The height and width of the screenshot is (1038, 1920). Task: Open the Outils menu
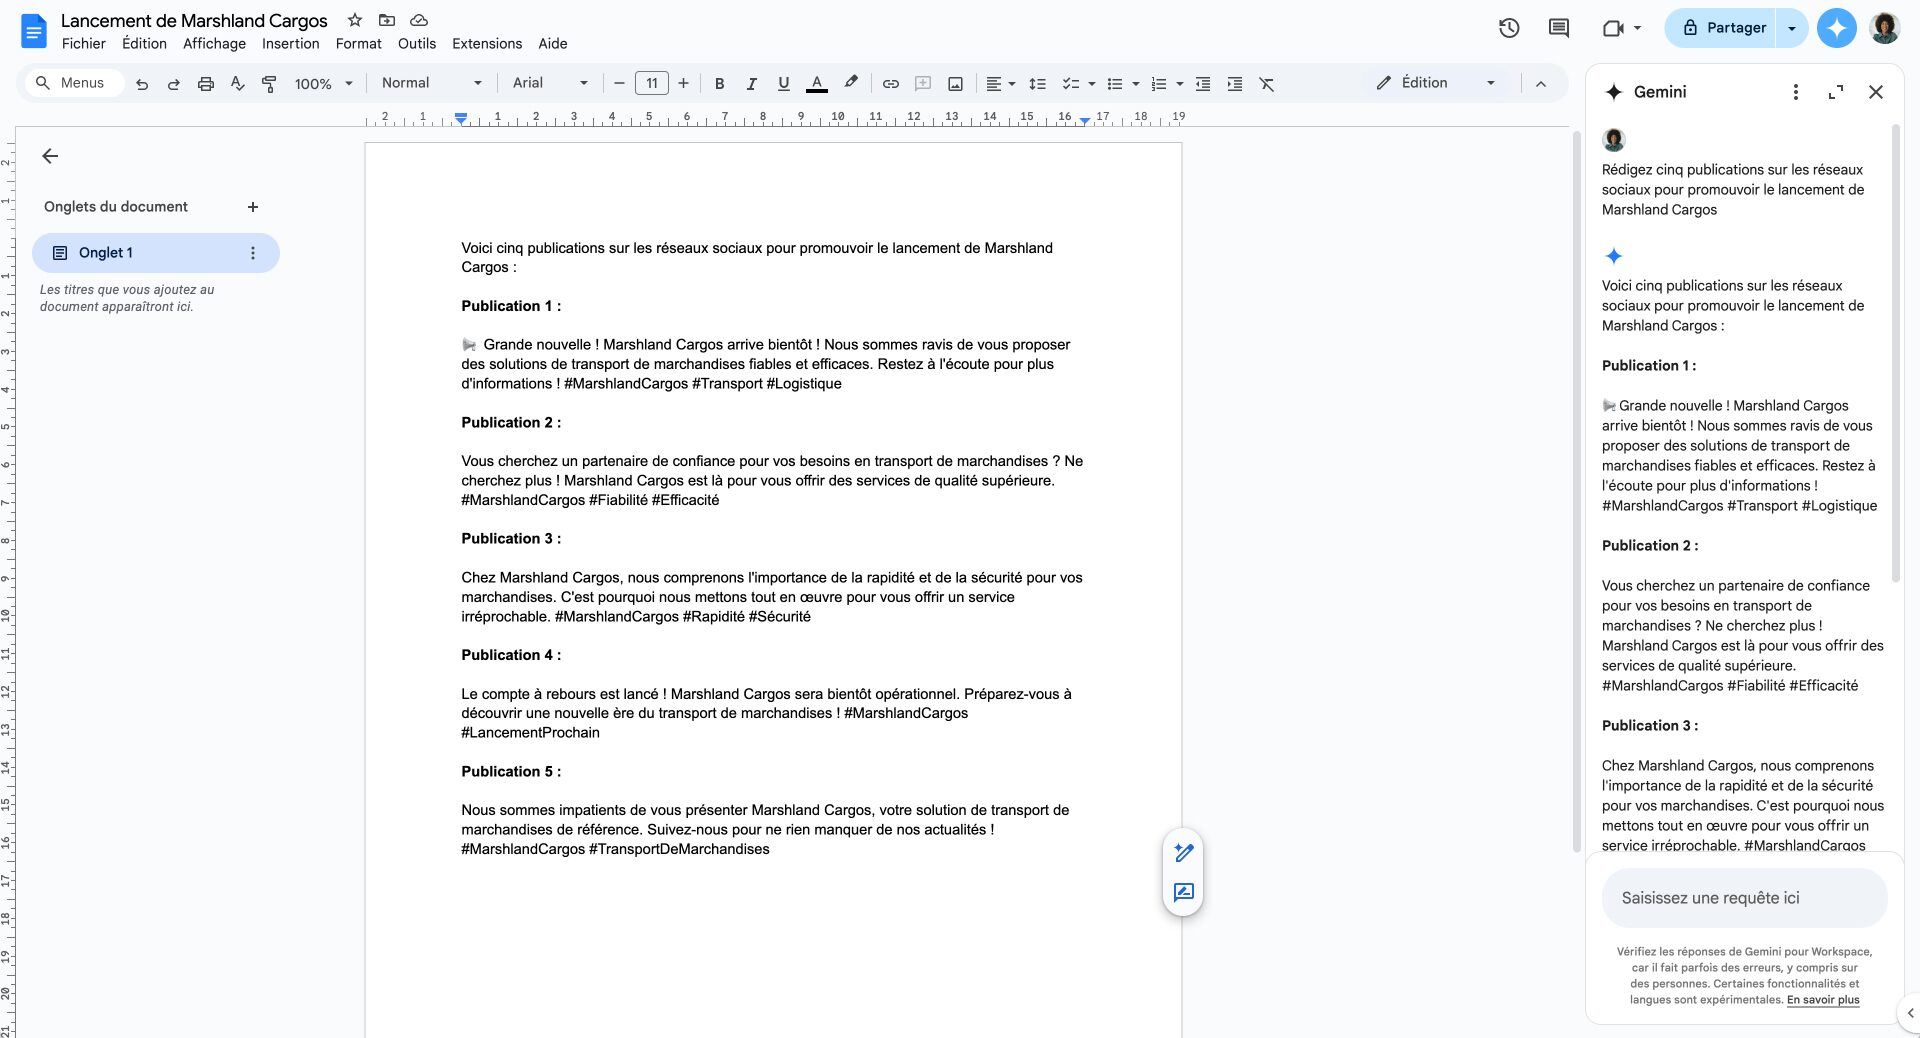click(417, 44)
